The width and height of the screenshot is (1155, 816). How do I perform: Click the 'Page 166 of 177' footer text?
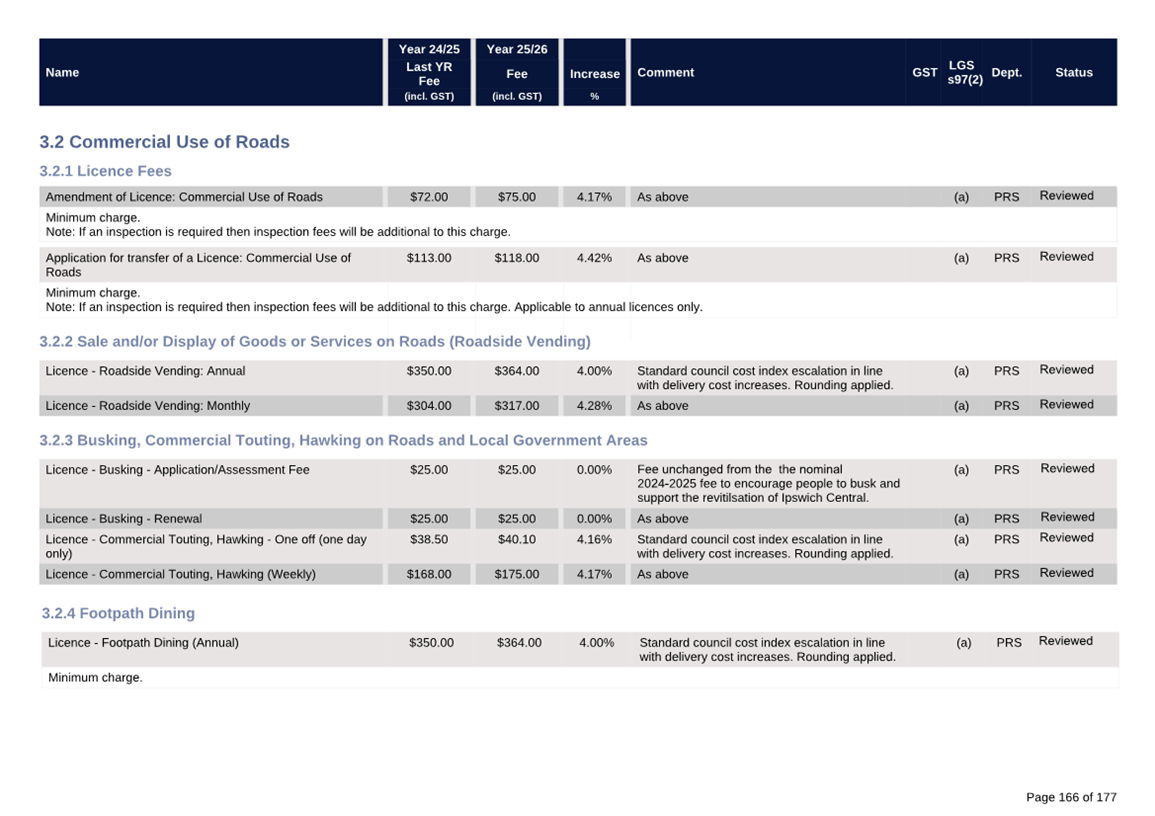[1070, 797]
